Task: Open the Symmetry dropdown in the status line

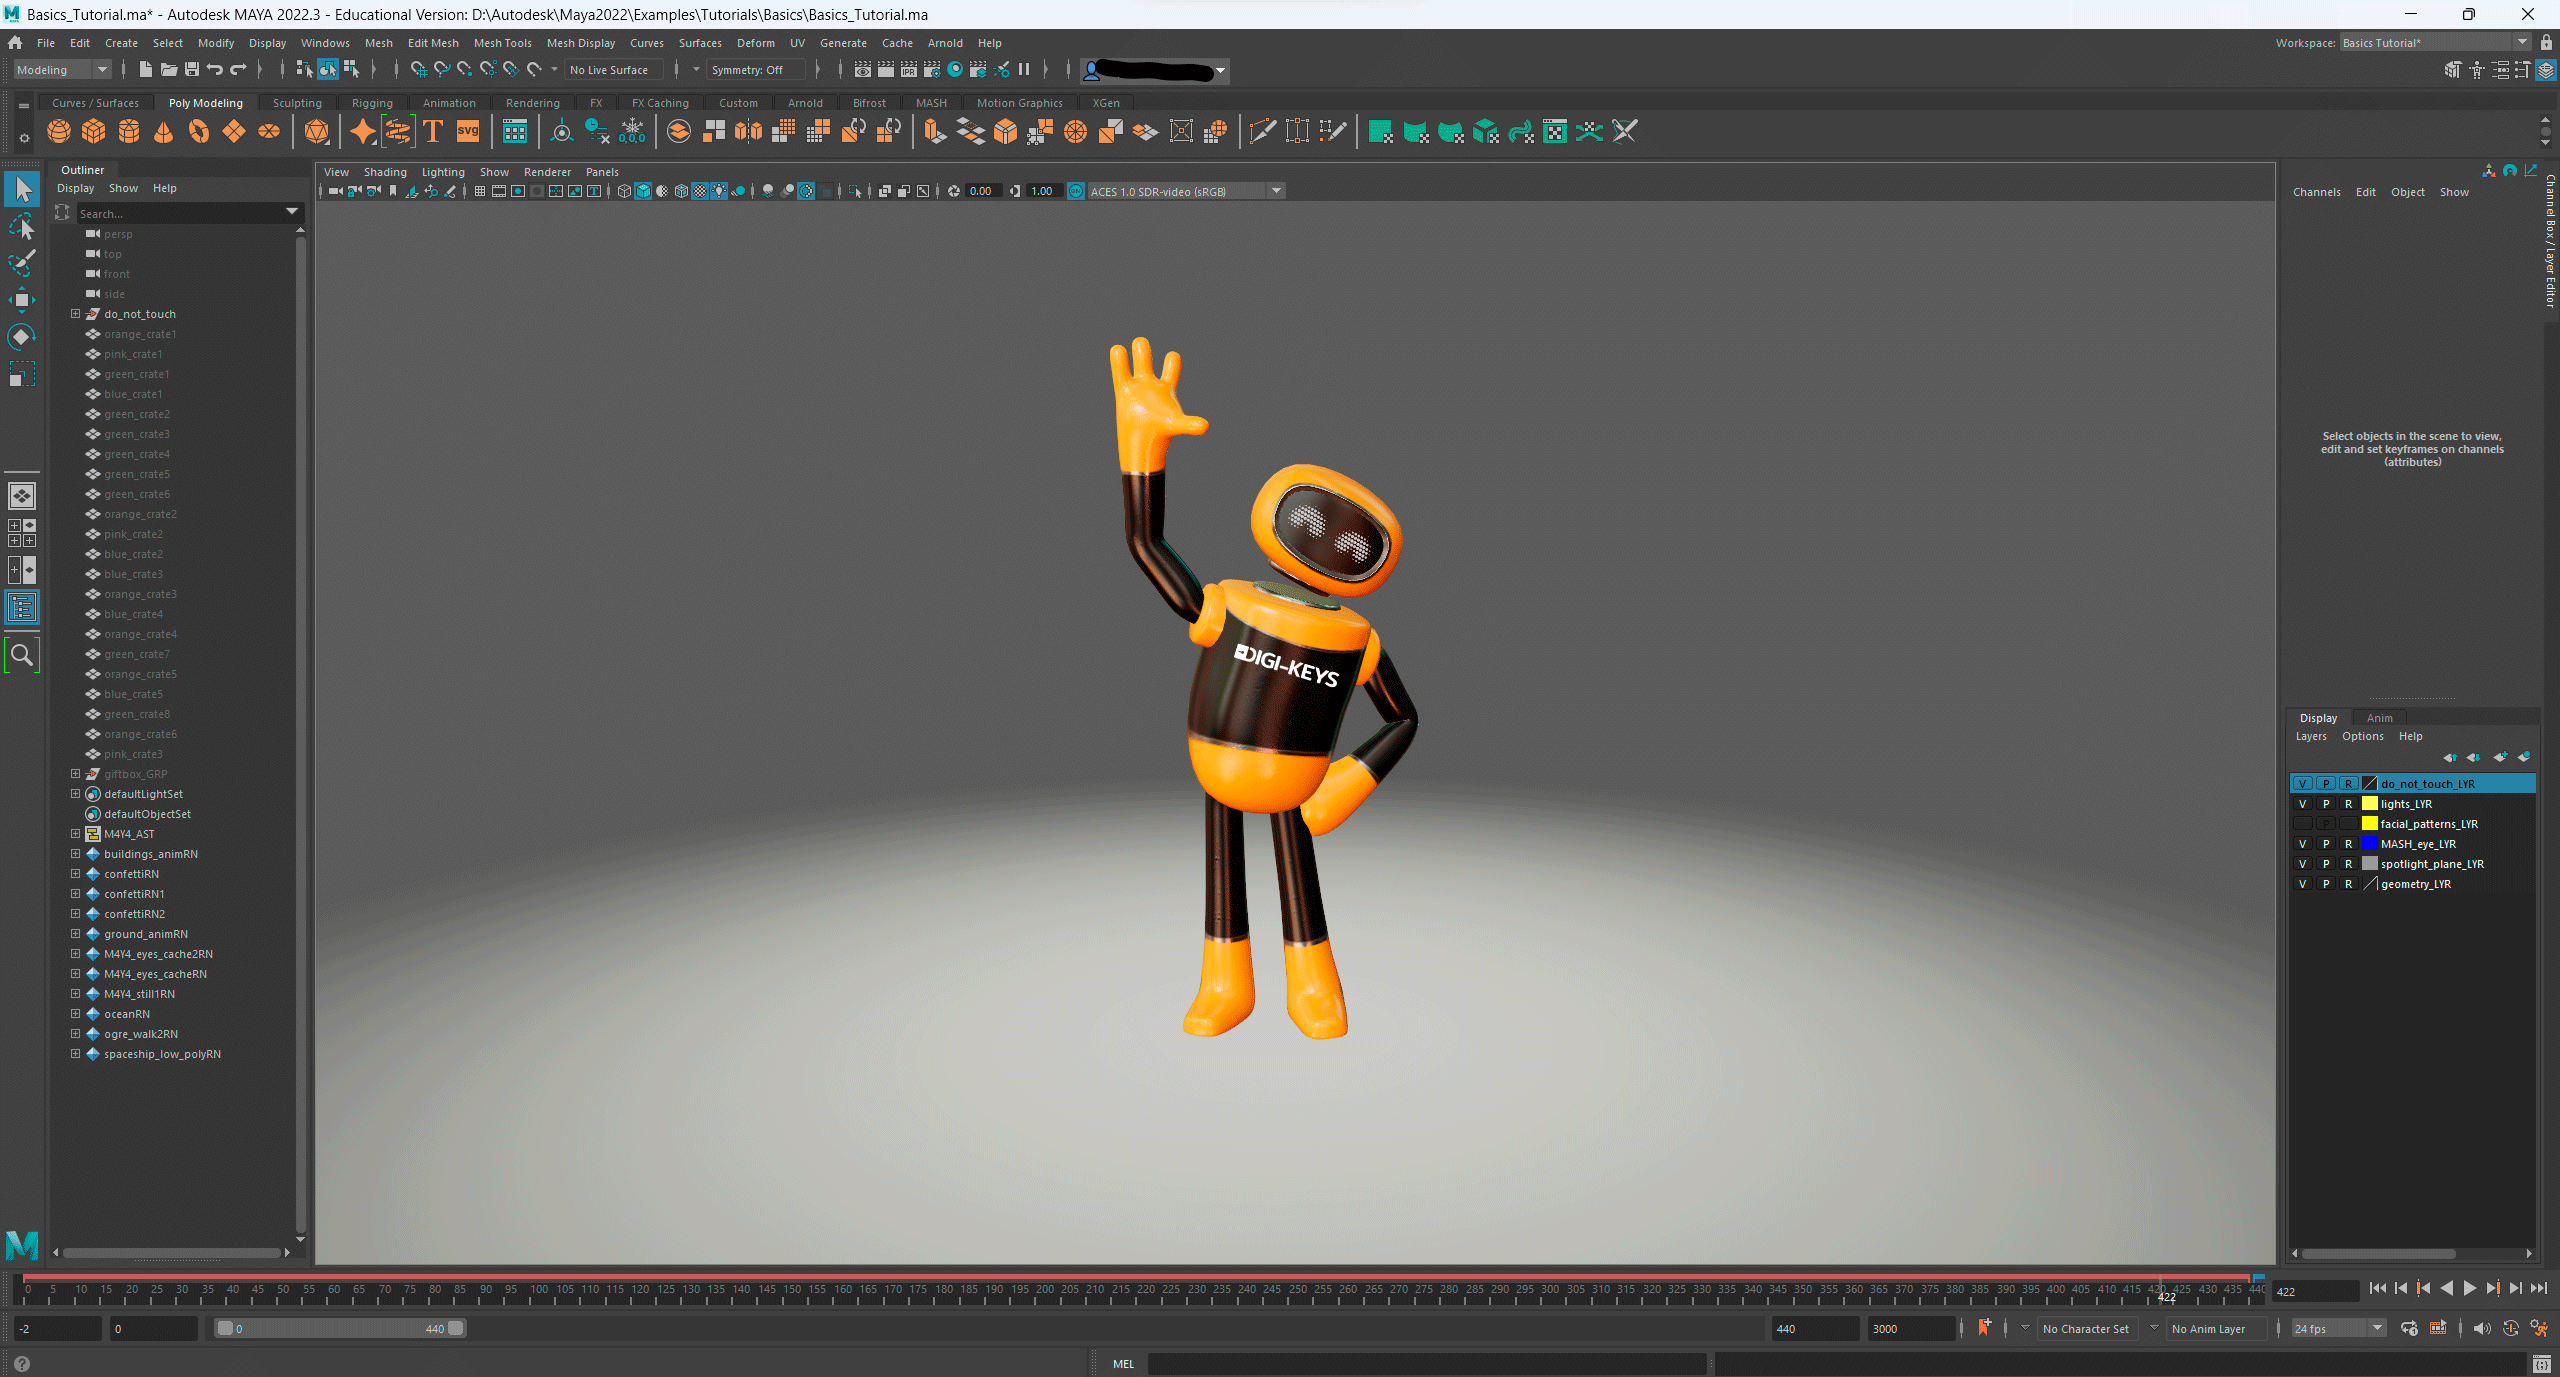Action: [753, 69]
